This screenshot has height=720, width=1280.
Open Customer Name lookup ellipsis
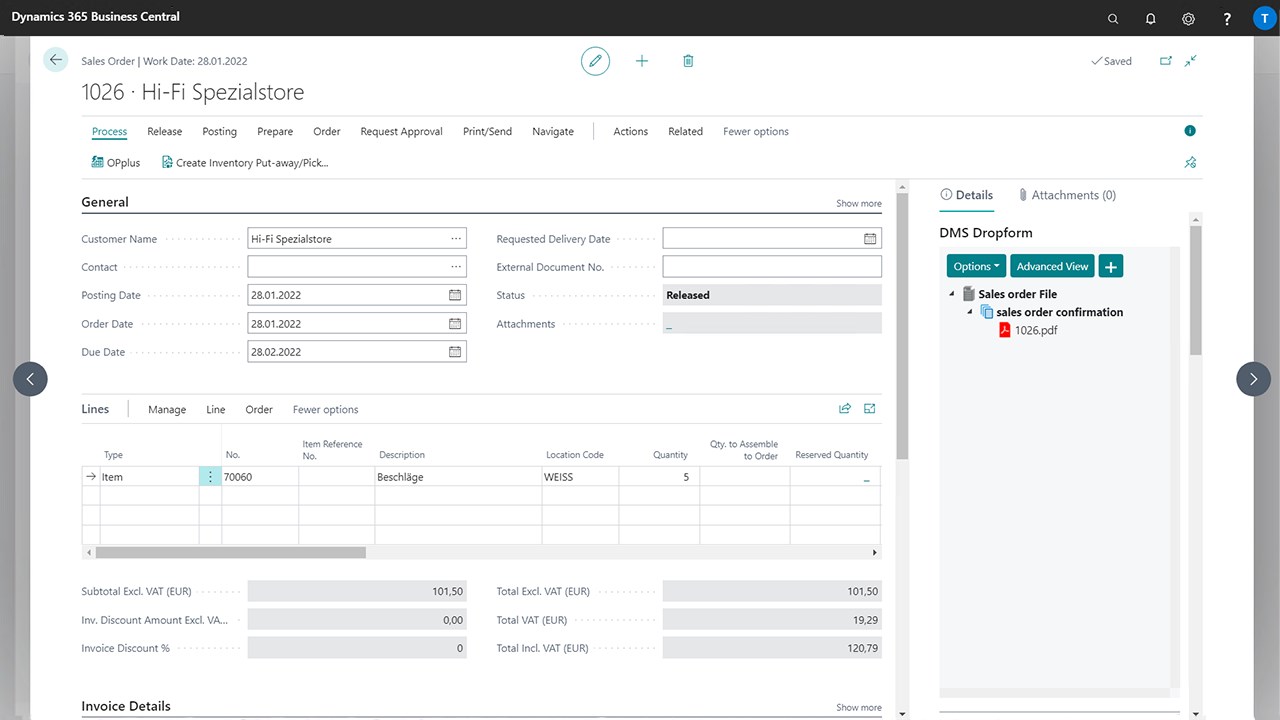click(x=456, y=239)
